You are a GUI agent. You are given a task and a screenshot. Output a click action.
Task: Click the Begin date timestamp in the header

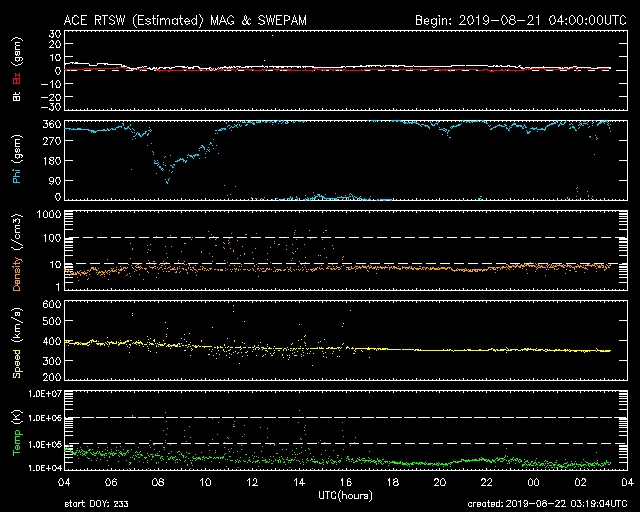point(521,19)
